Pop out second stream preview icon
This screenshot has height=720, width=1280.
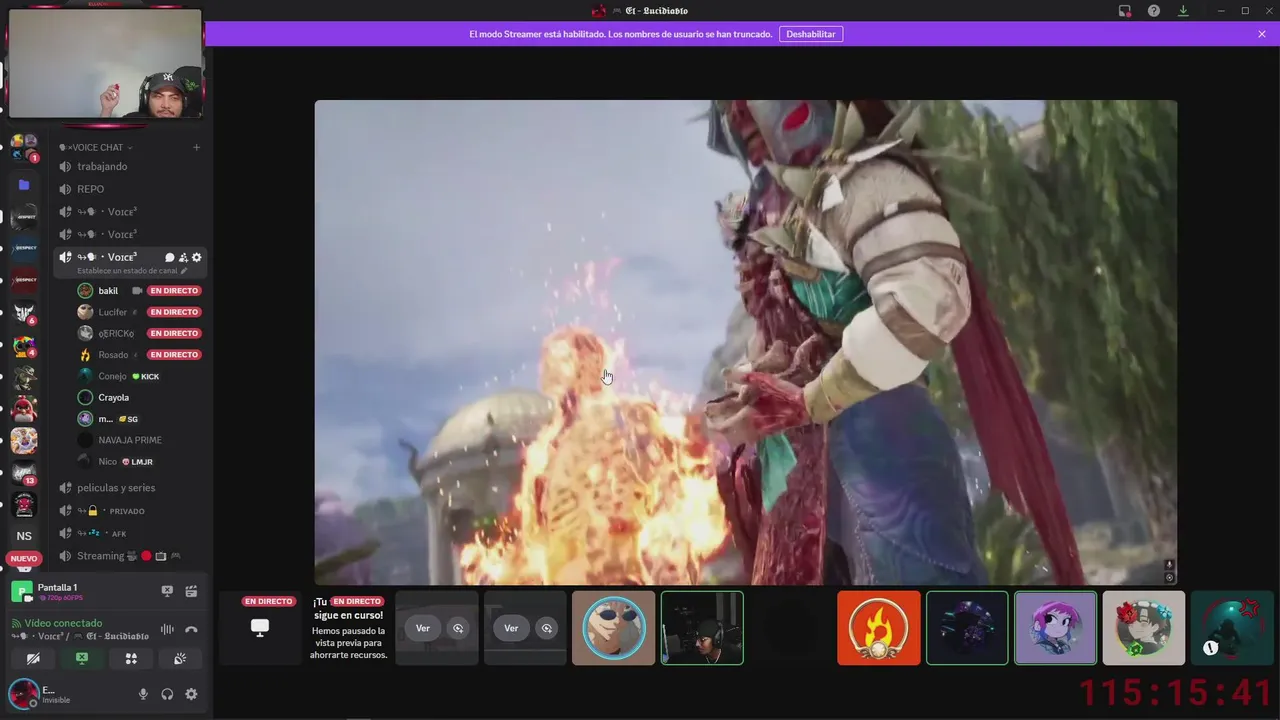pos(546,628)
